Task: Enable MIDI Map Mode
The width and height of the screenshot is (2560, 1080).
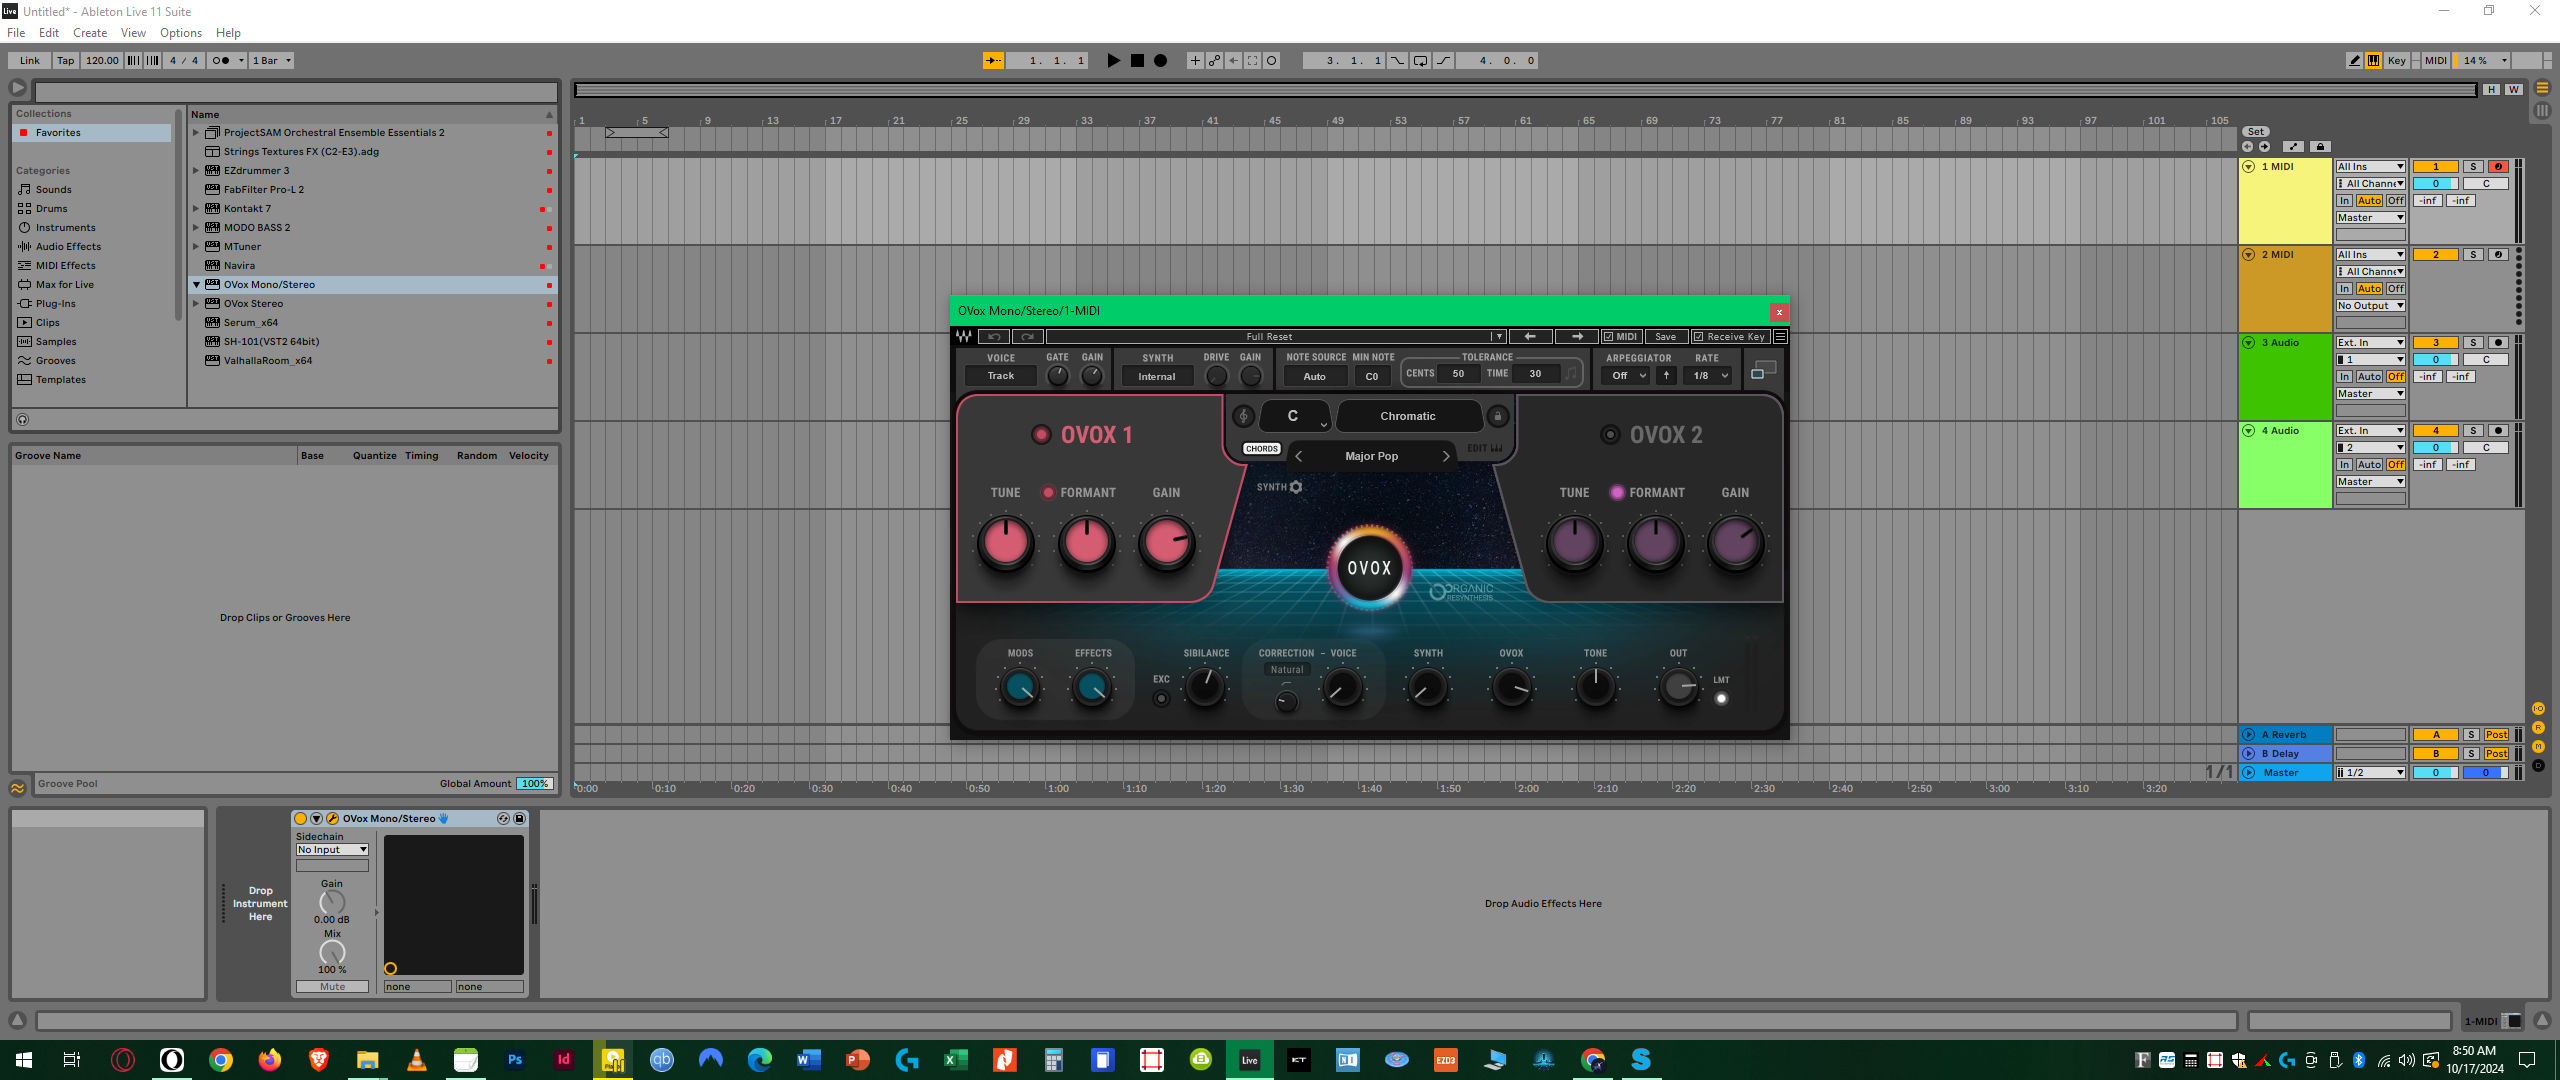Action: tap(2435, 61)
